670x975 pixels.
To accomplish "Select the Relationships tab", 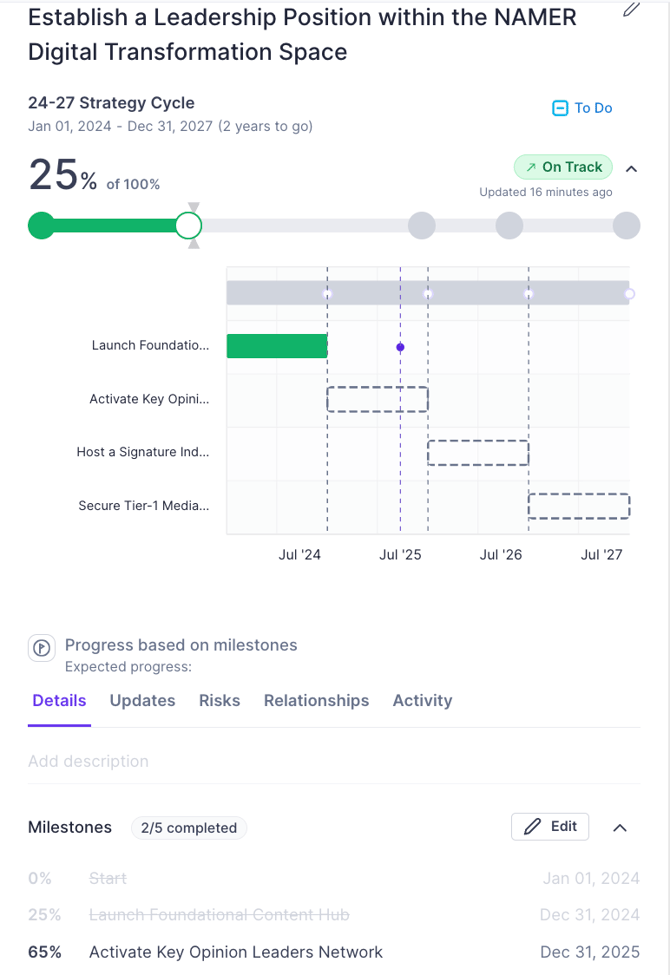I will 316,701.
